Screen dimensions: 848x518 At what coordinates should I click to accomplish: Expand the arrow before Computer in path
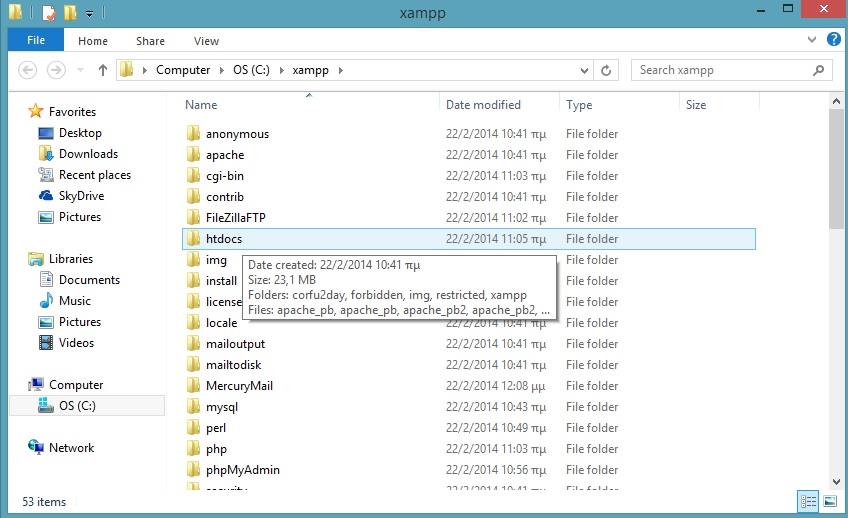click(x=144, y=70)
